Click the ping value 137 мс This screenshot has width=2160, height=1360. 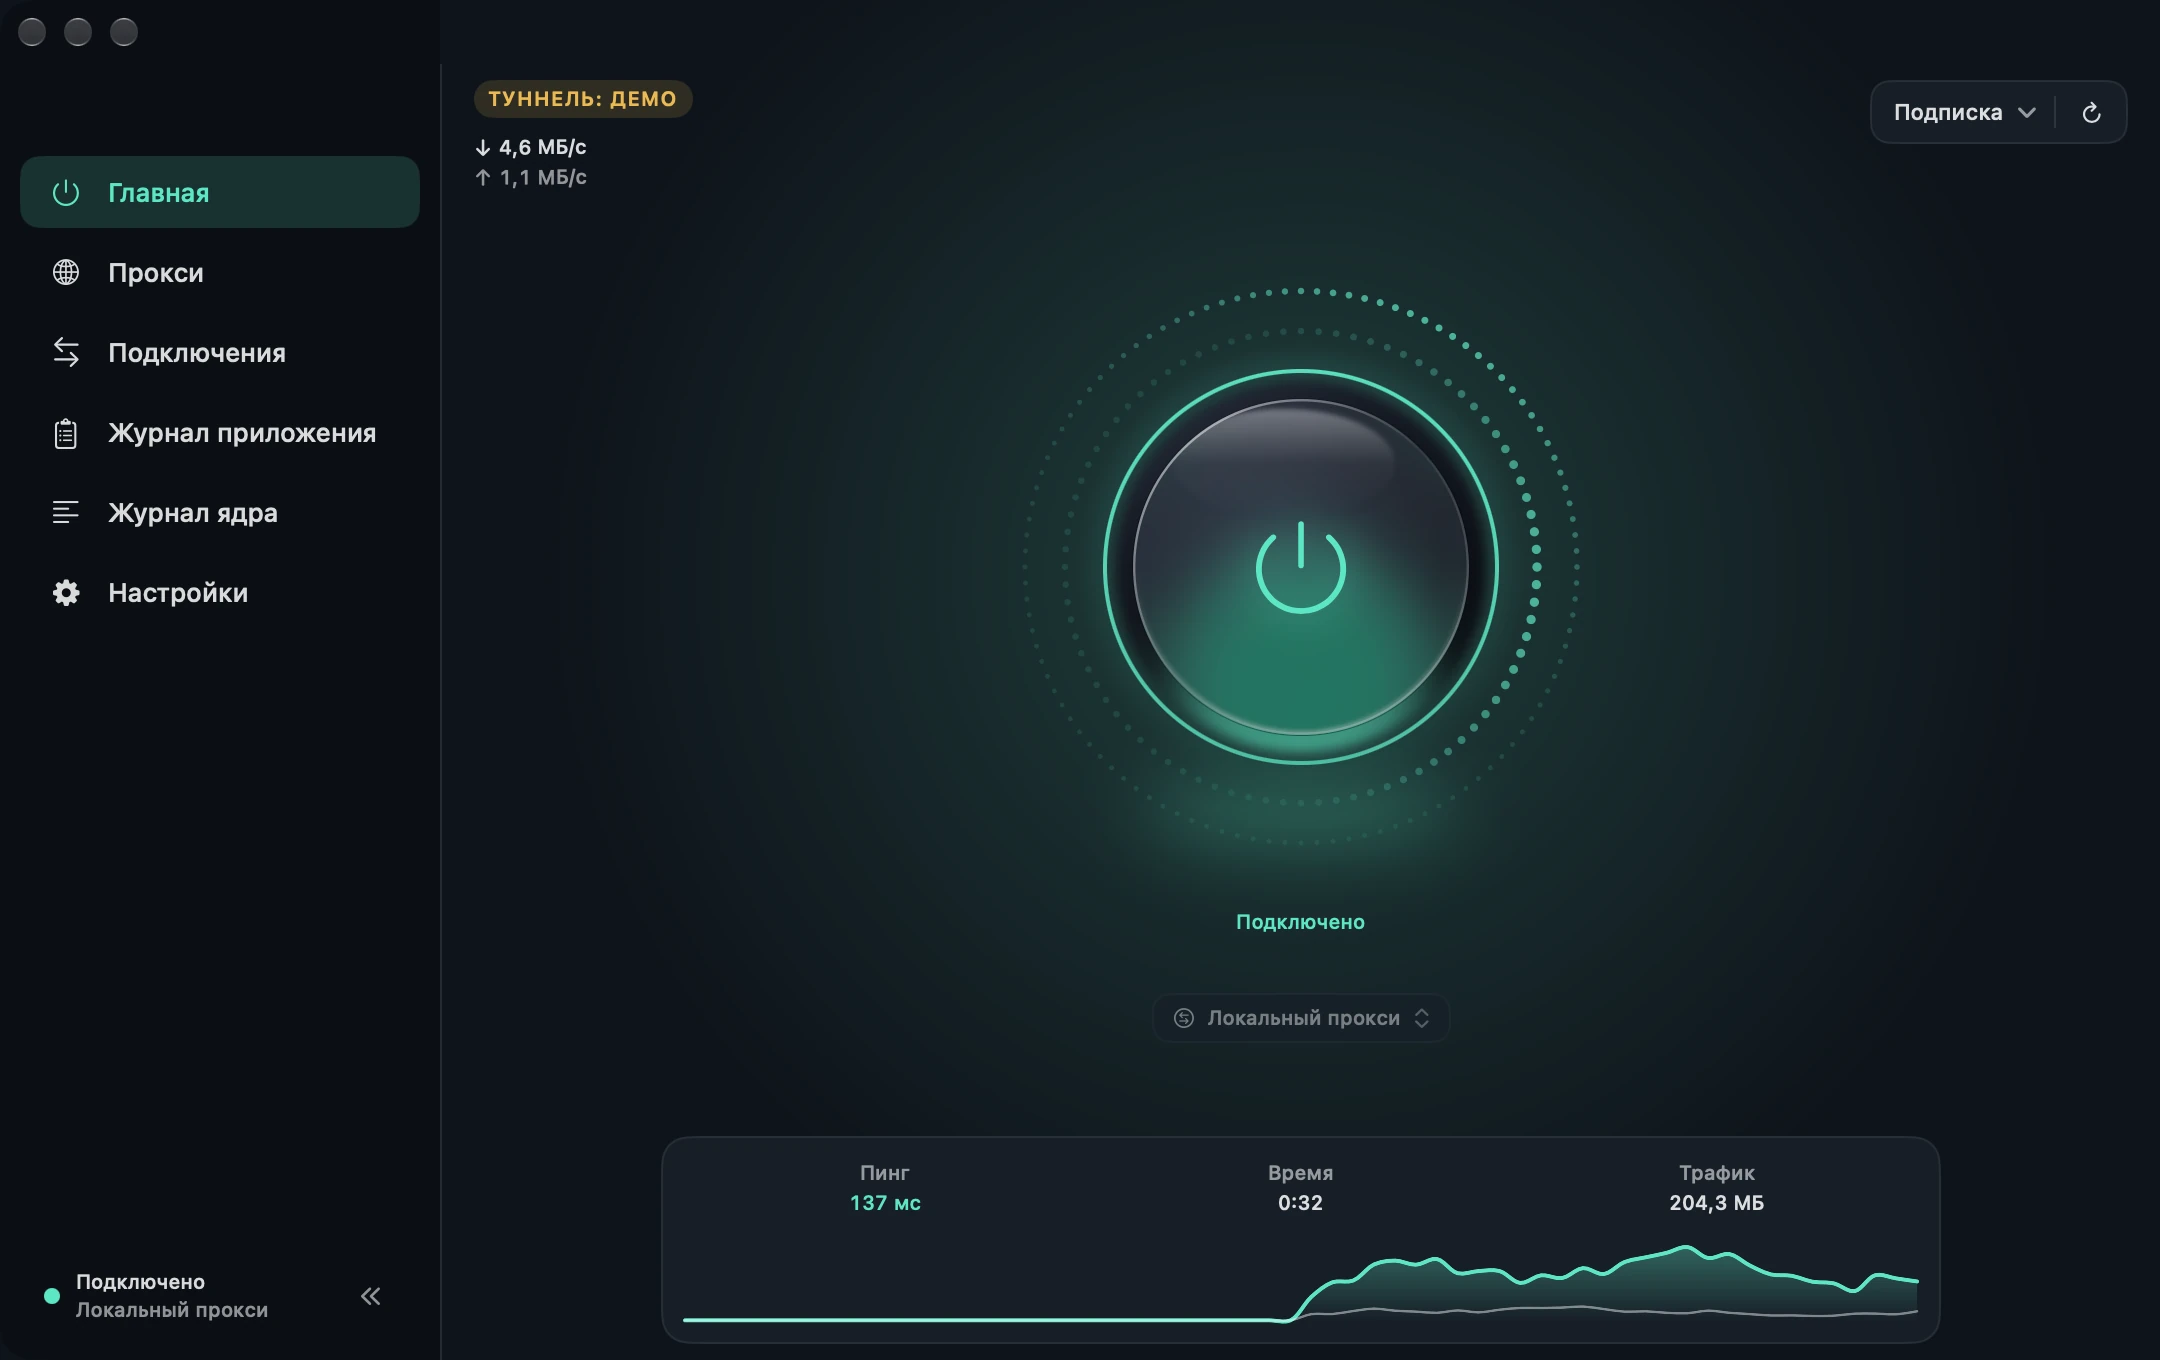pos(885,1203)
